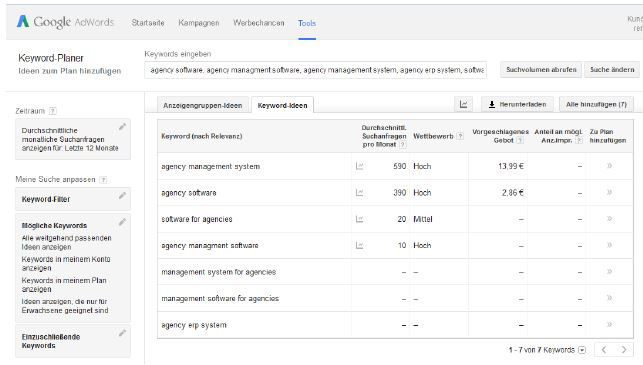Click the Suche ändern button
643x365 pixels.
612,70
